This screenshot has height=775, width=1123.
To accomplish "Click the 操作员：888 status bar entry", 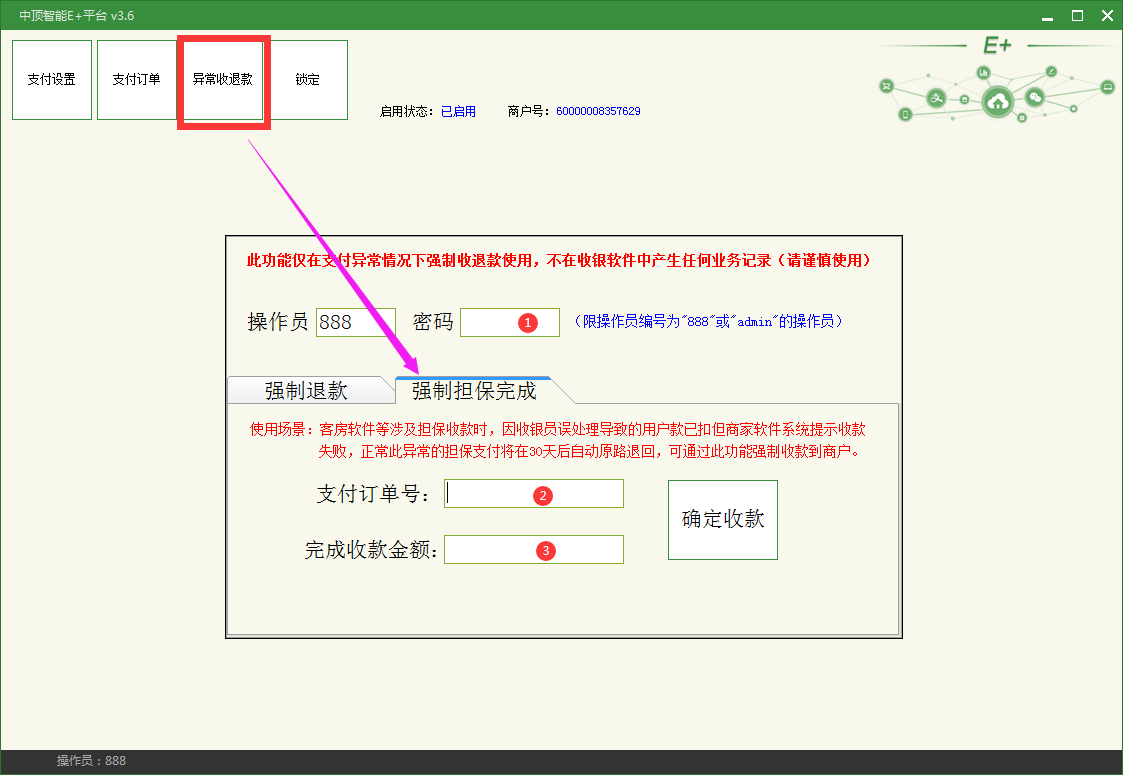I will (x=91, y=761).
